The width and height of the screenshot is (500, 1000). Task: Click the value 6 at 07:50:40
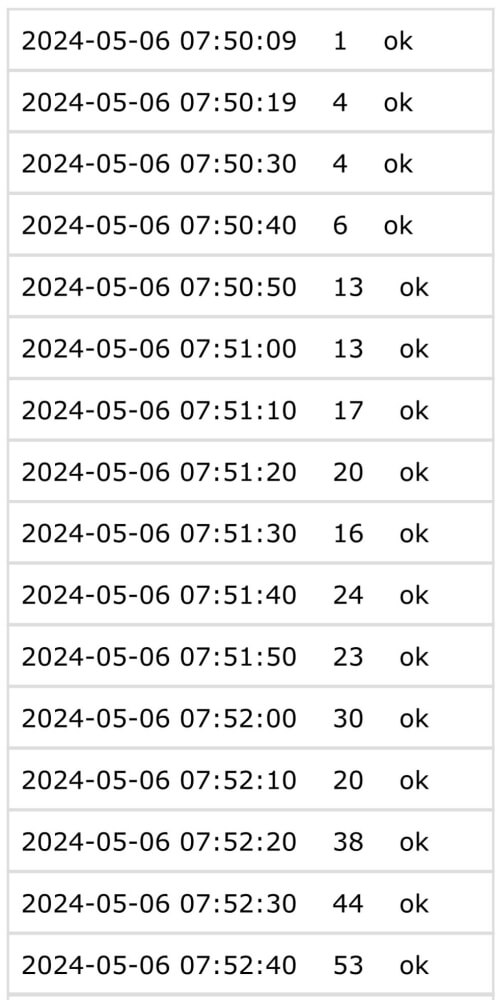[x=341, y=225]
